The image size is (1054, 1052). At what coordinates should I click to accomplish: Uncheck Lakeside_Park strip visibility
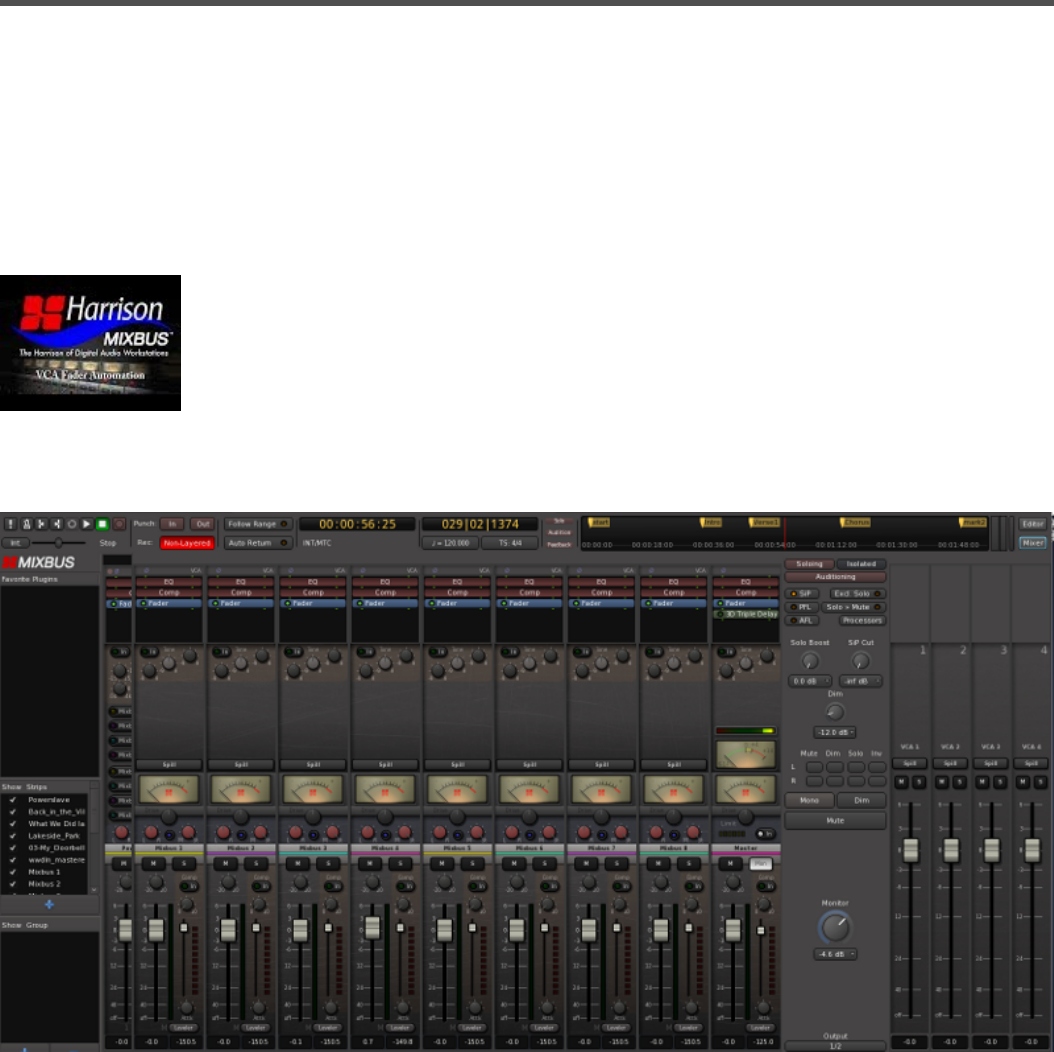[x=13, y=836]
